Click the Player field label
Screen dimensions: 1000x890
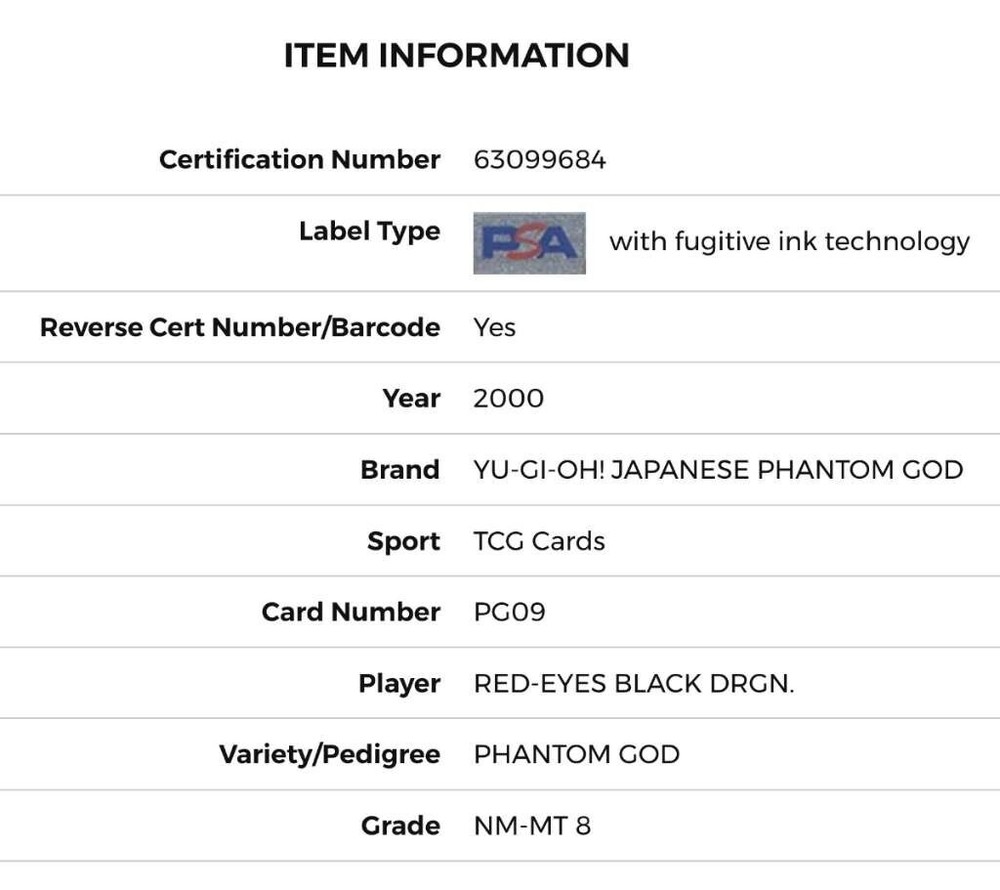point(399,684)
